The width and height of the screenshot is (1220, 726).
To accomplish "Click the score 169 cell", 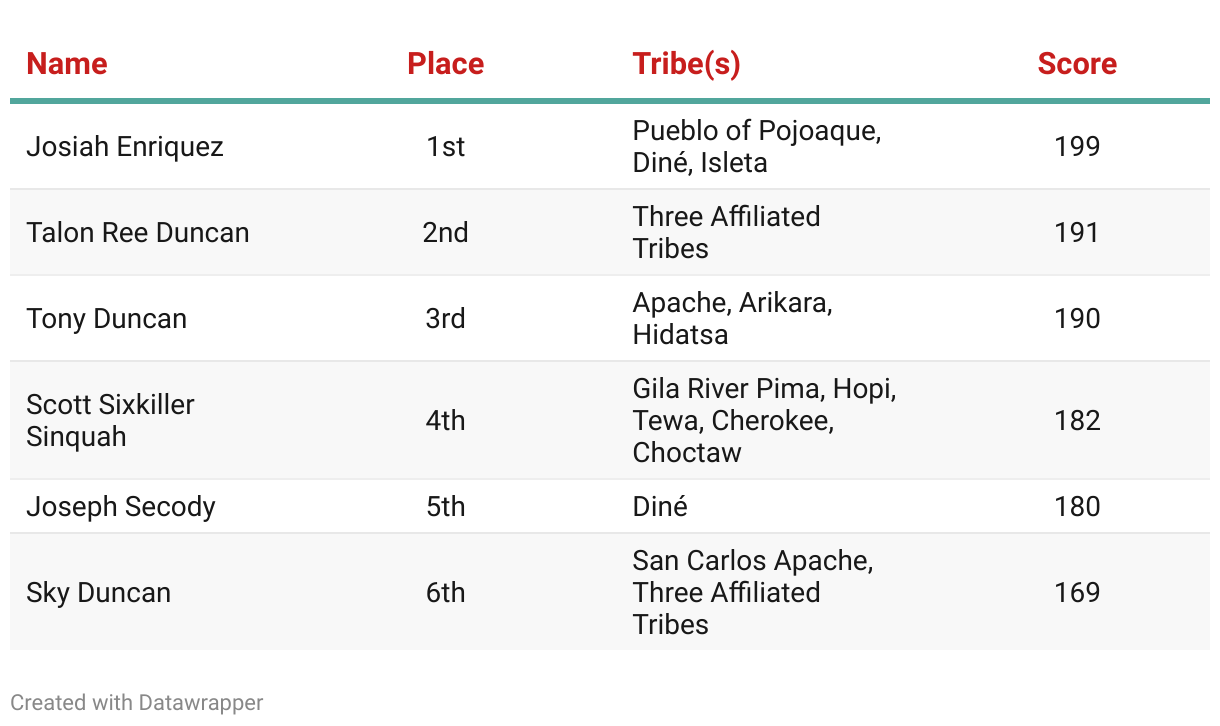I will pos(1077,593).
